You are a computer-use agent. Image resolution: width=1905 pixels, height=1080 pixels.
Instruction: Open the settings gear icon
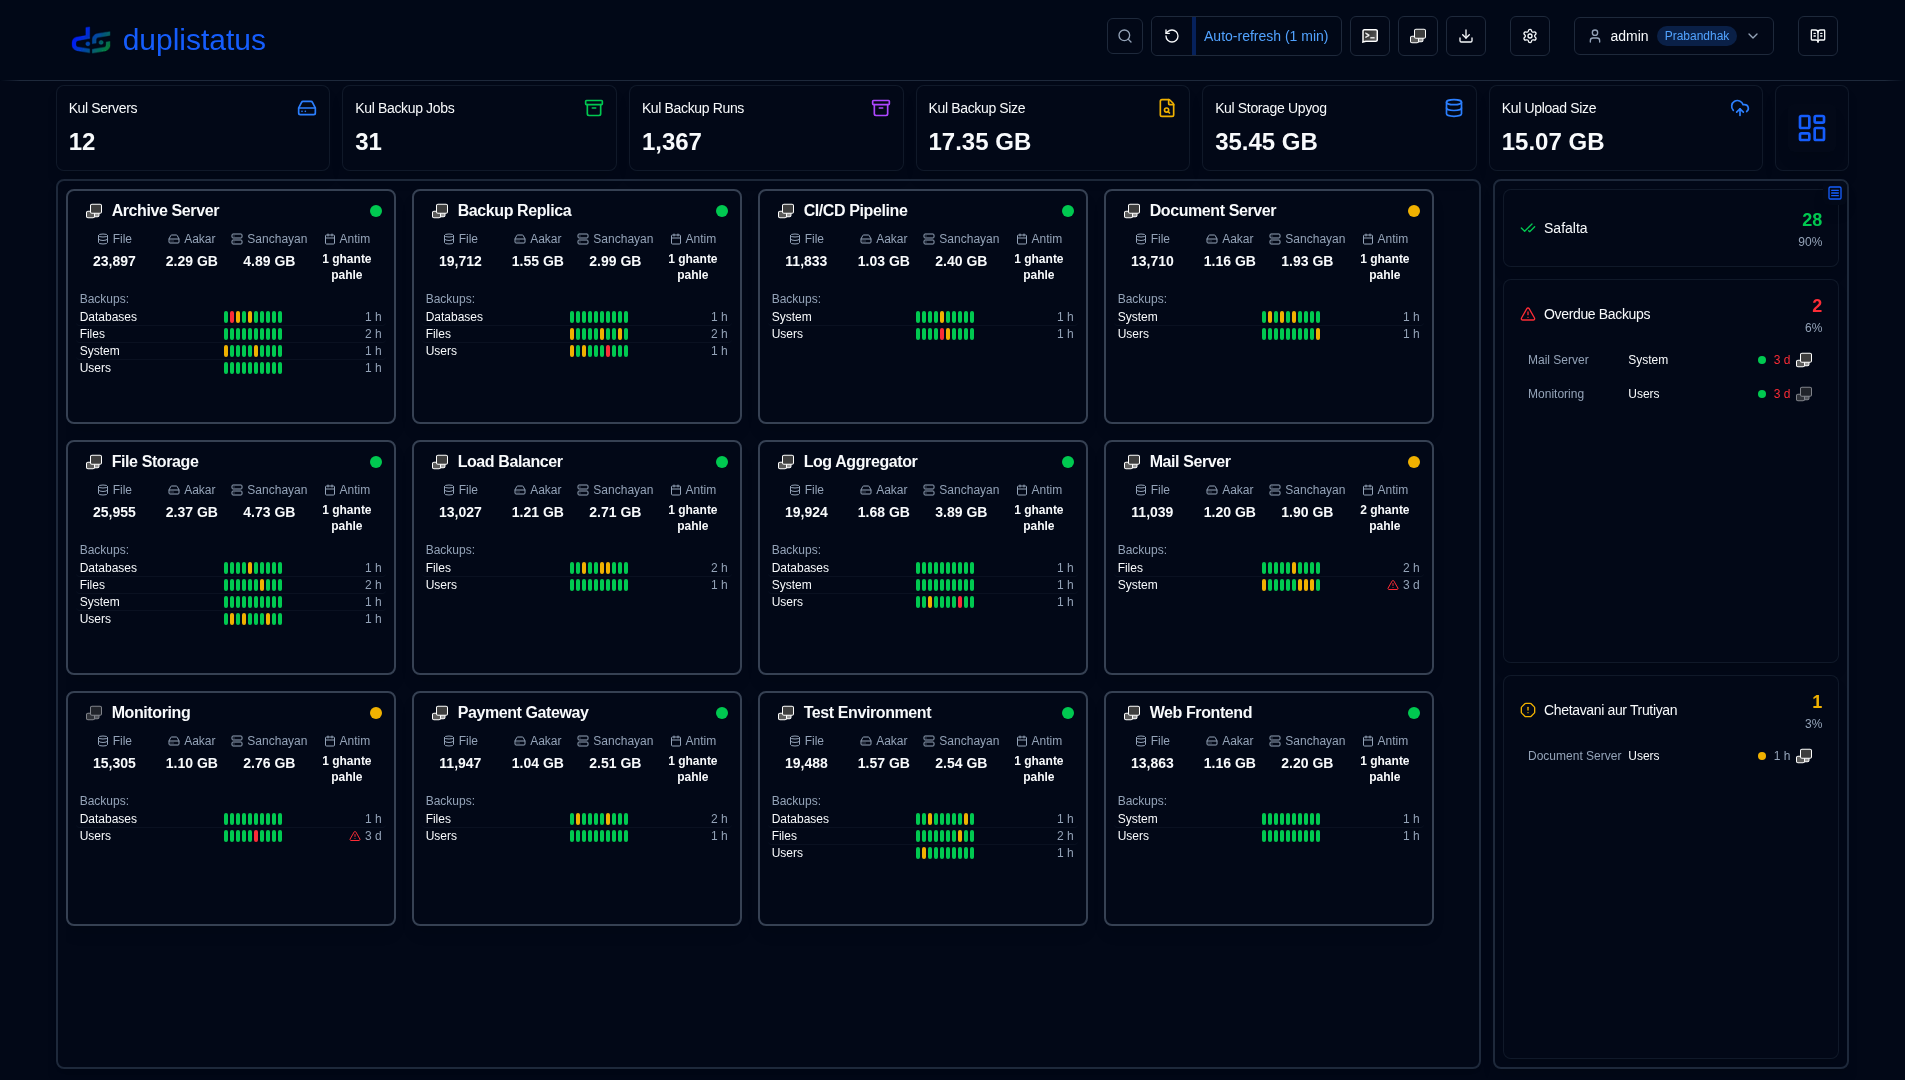click(x=1529, y=36)
